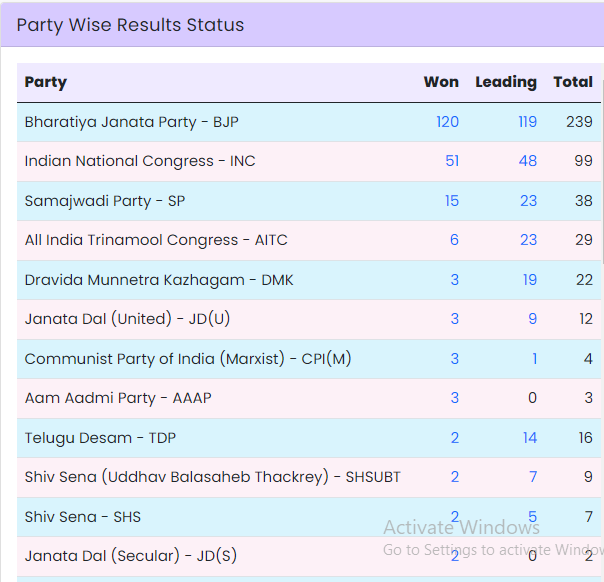View Aam Aadmi Party won count 3
The width and height of the screenshot is (604, 582).
454,398
